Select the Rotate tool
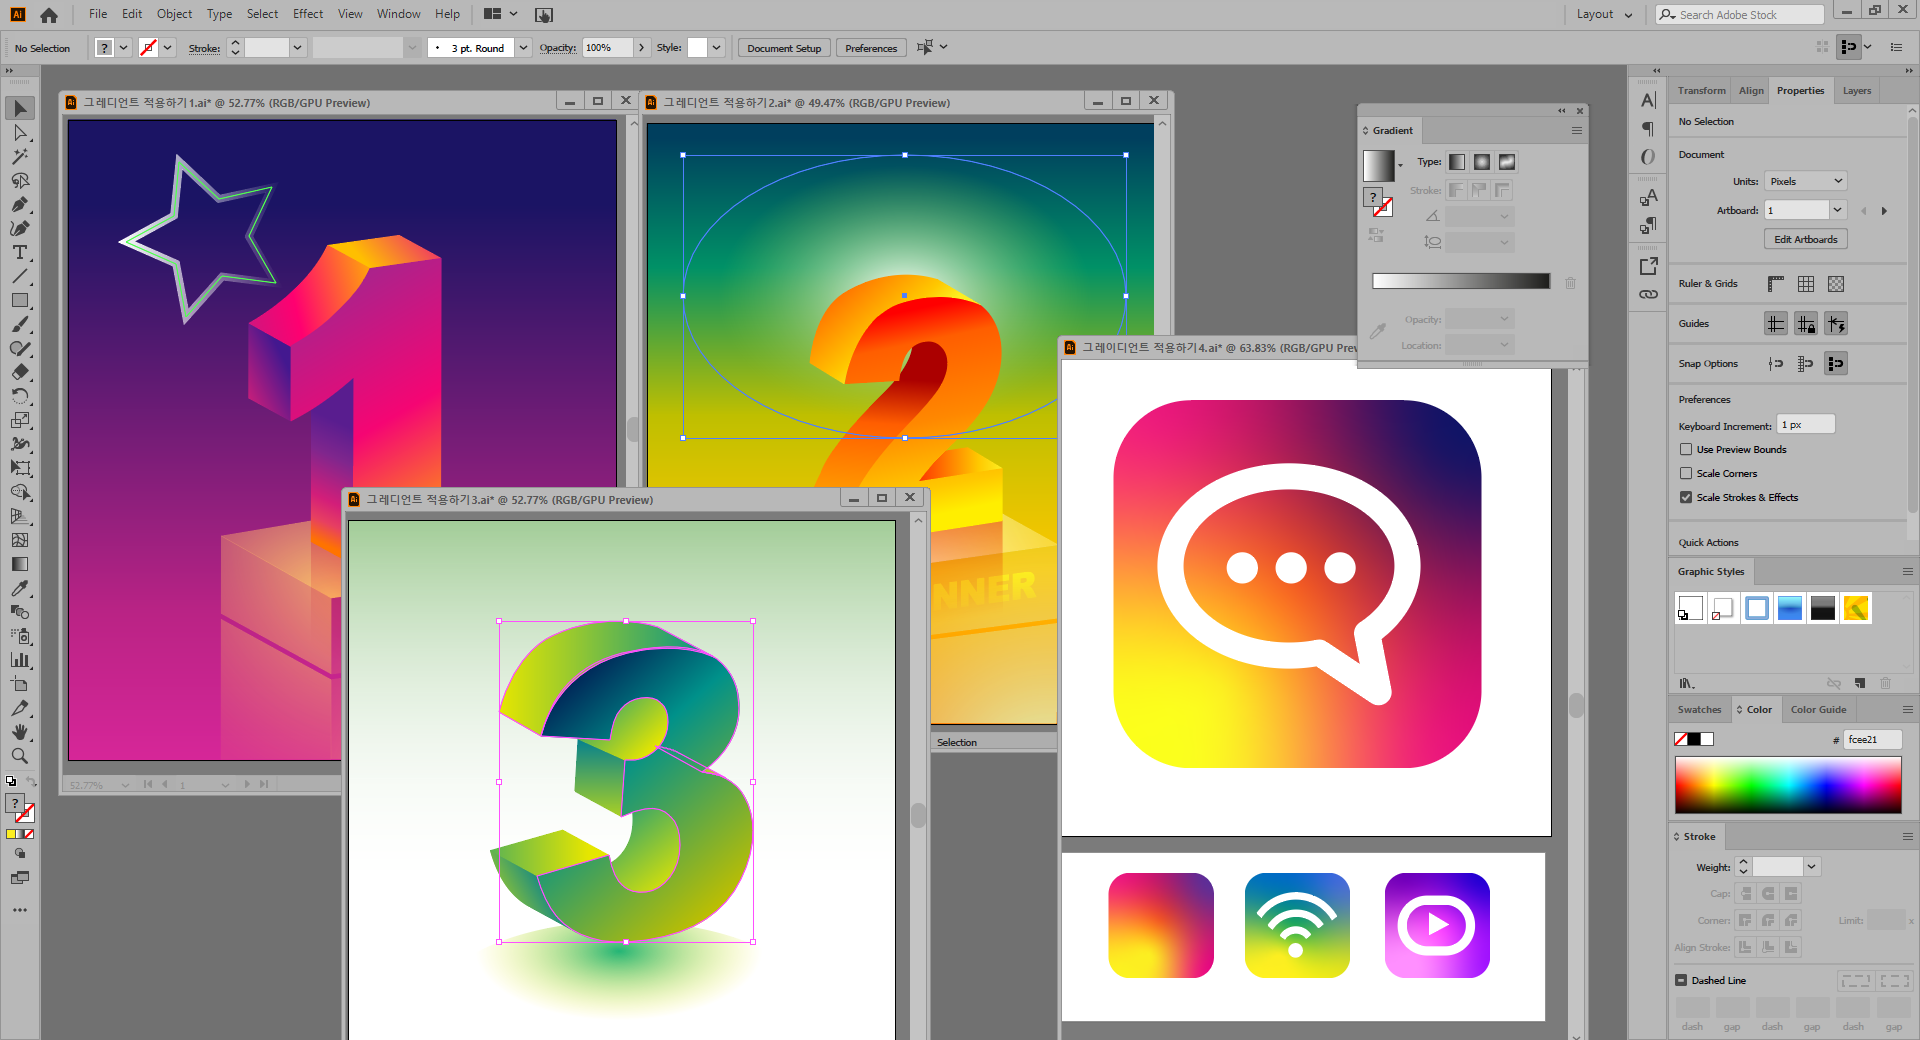 [20, 396]
